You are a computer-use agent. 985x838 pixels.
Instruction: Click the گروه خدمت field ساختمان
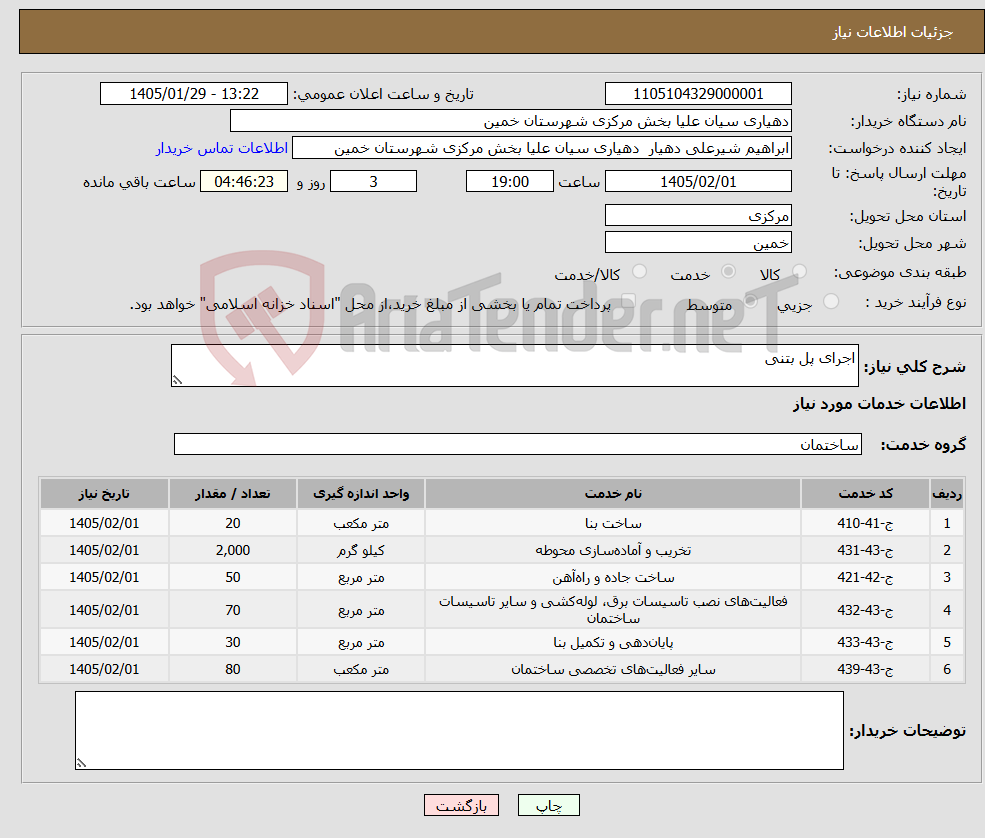click(518, 444)
